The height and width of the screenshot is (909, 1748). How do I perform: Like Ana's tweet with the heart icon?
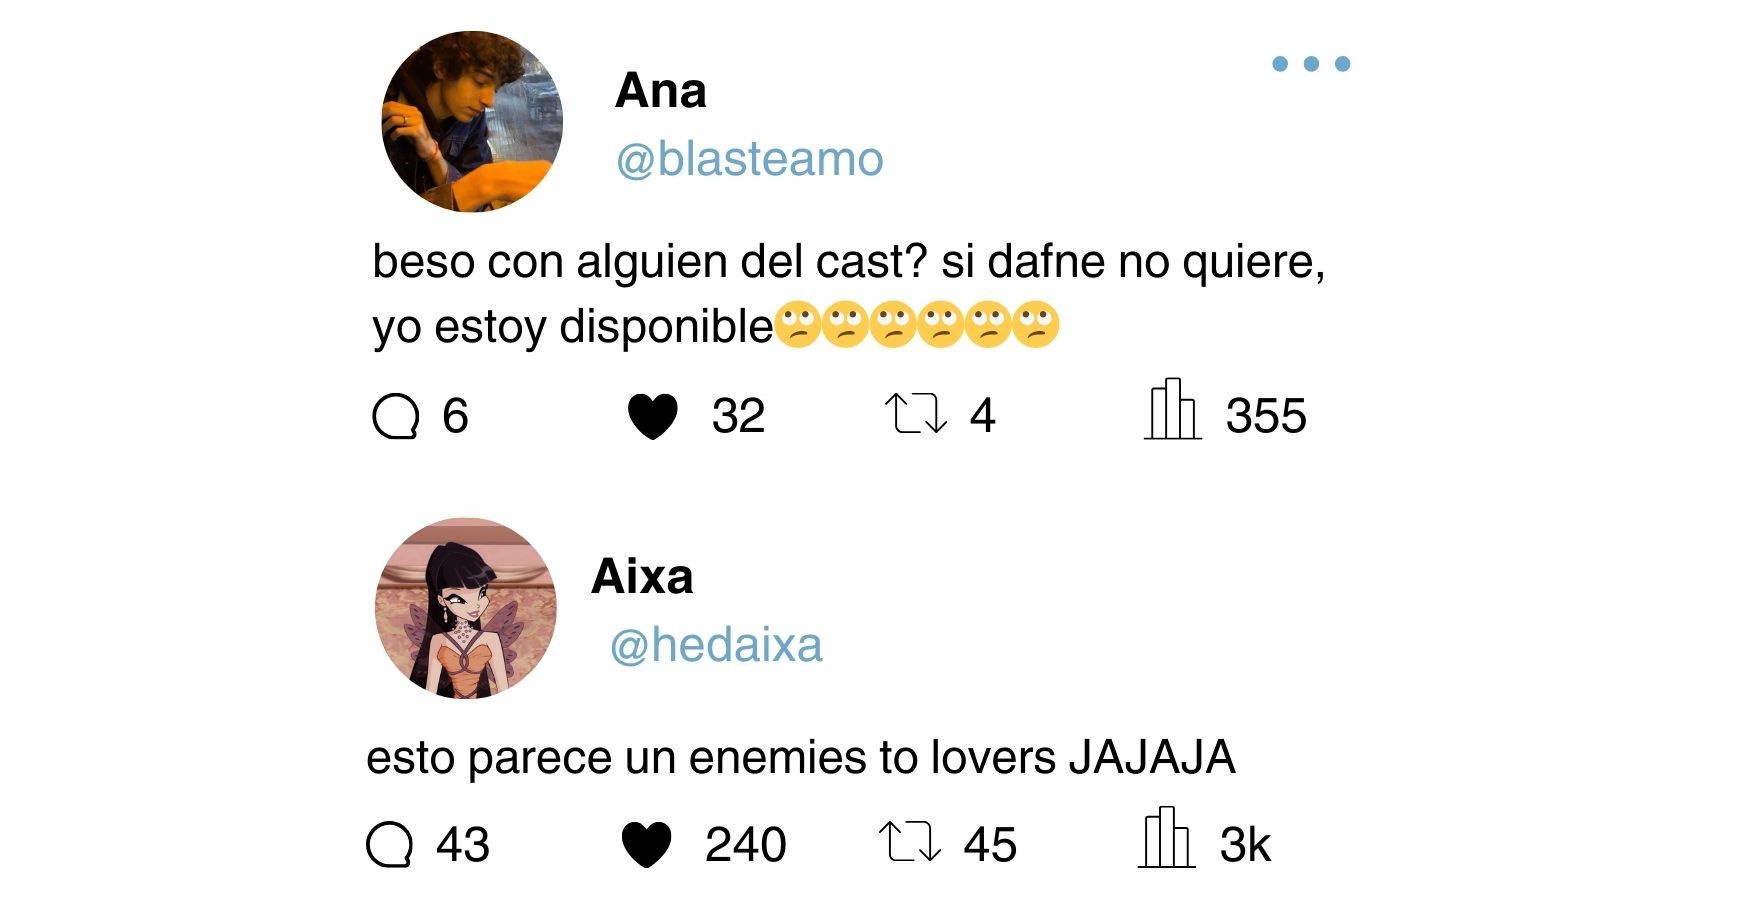(652, 417)
